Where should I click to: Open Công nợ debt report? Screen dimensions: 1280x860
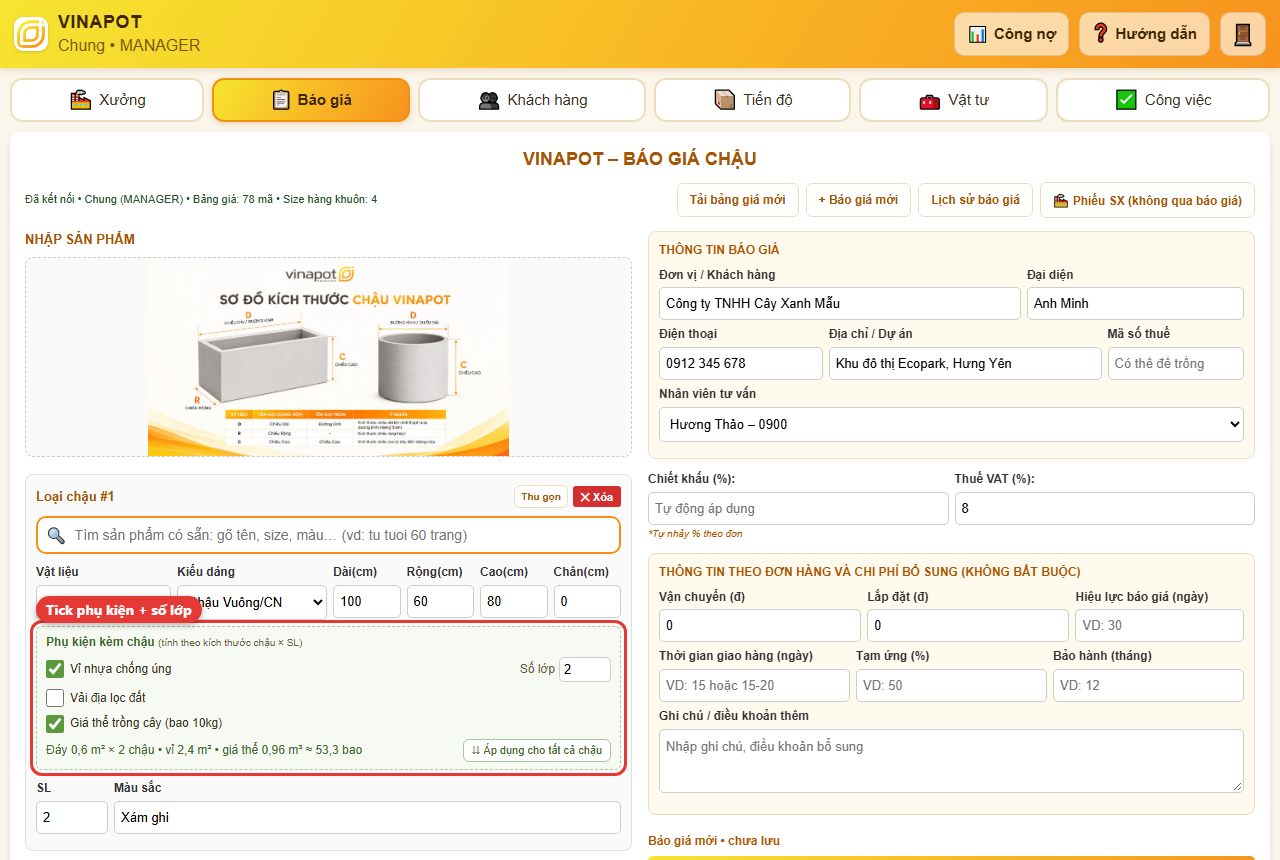tap(1012, 34)
